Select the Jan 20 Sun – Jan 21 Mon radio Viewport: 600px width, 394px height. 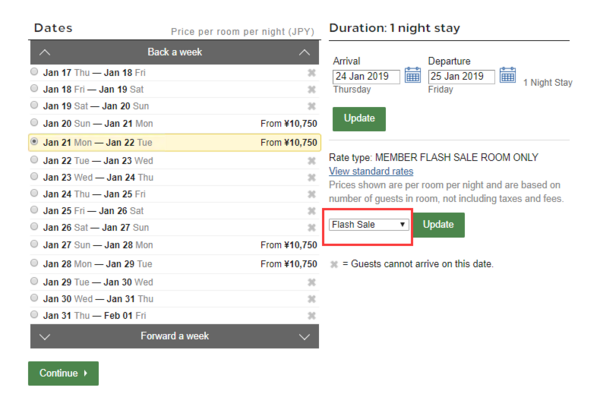[x=34, y=122]
